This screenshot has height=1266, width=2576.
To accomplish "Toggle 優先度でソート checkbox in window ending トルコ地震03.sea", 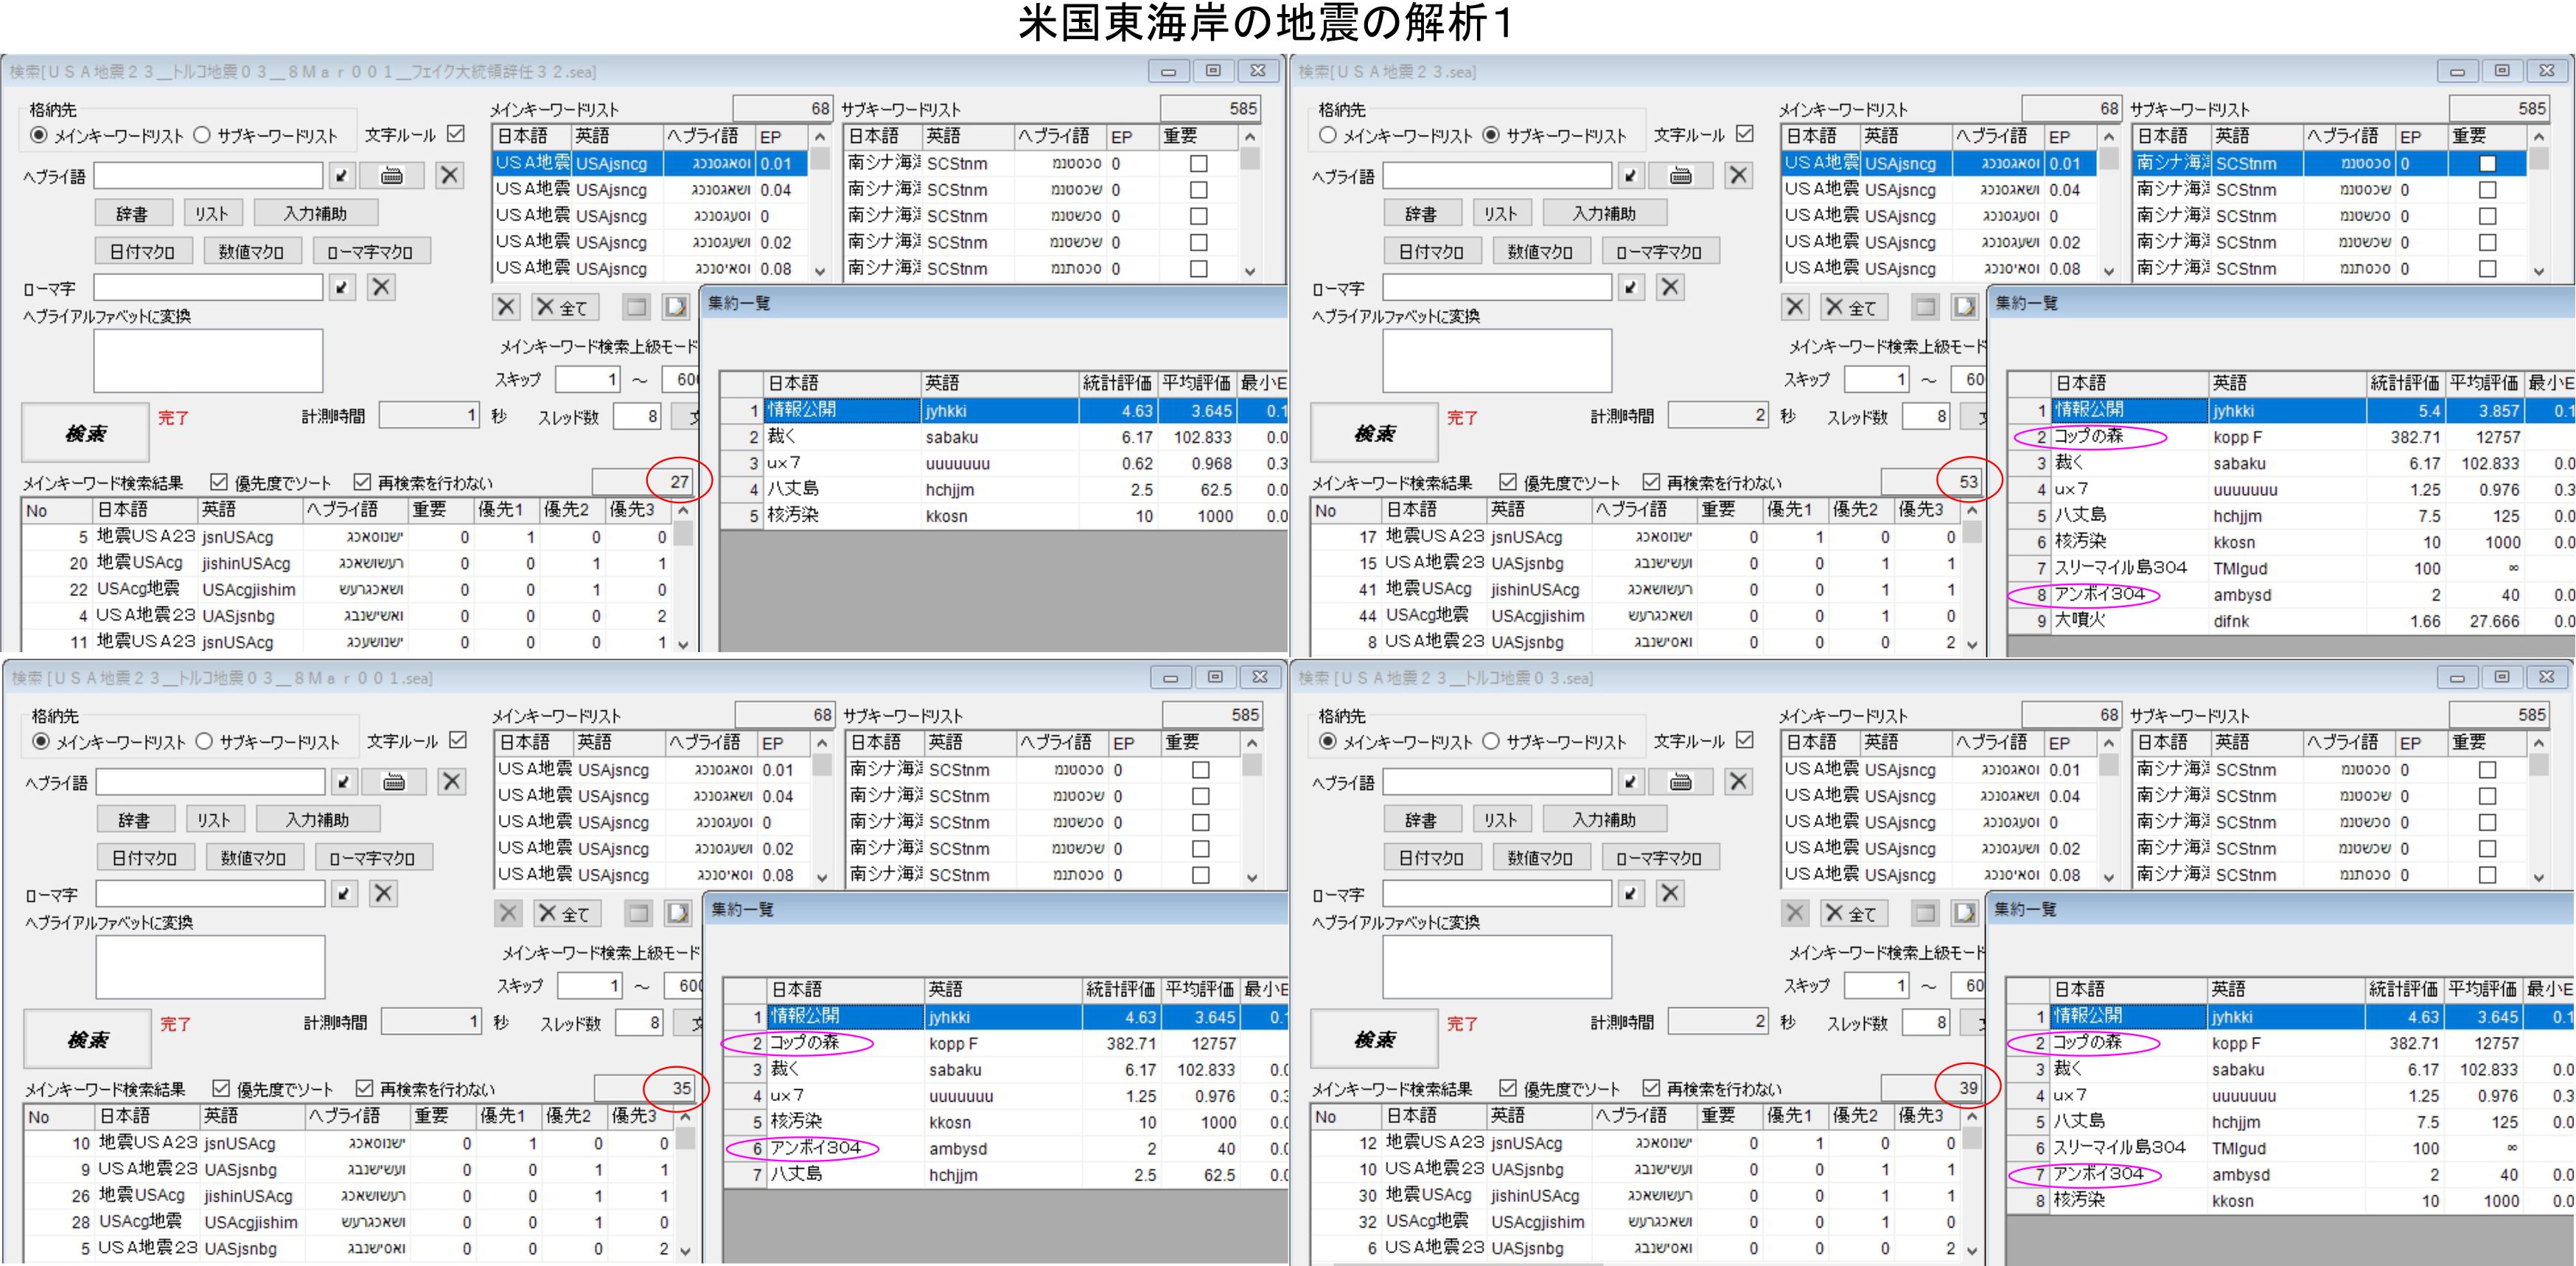I will pyautogui.click(x=1508, y=1089).
